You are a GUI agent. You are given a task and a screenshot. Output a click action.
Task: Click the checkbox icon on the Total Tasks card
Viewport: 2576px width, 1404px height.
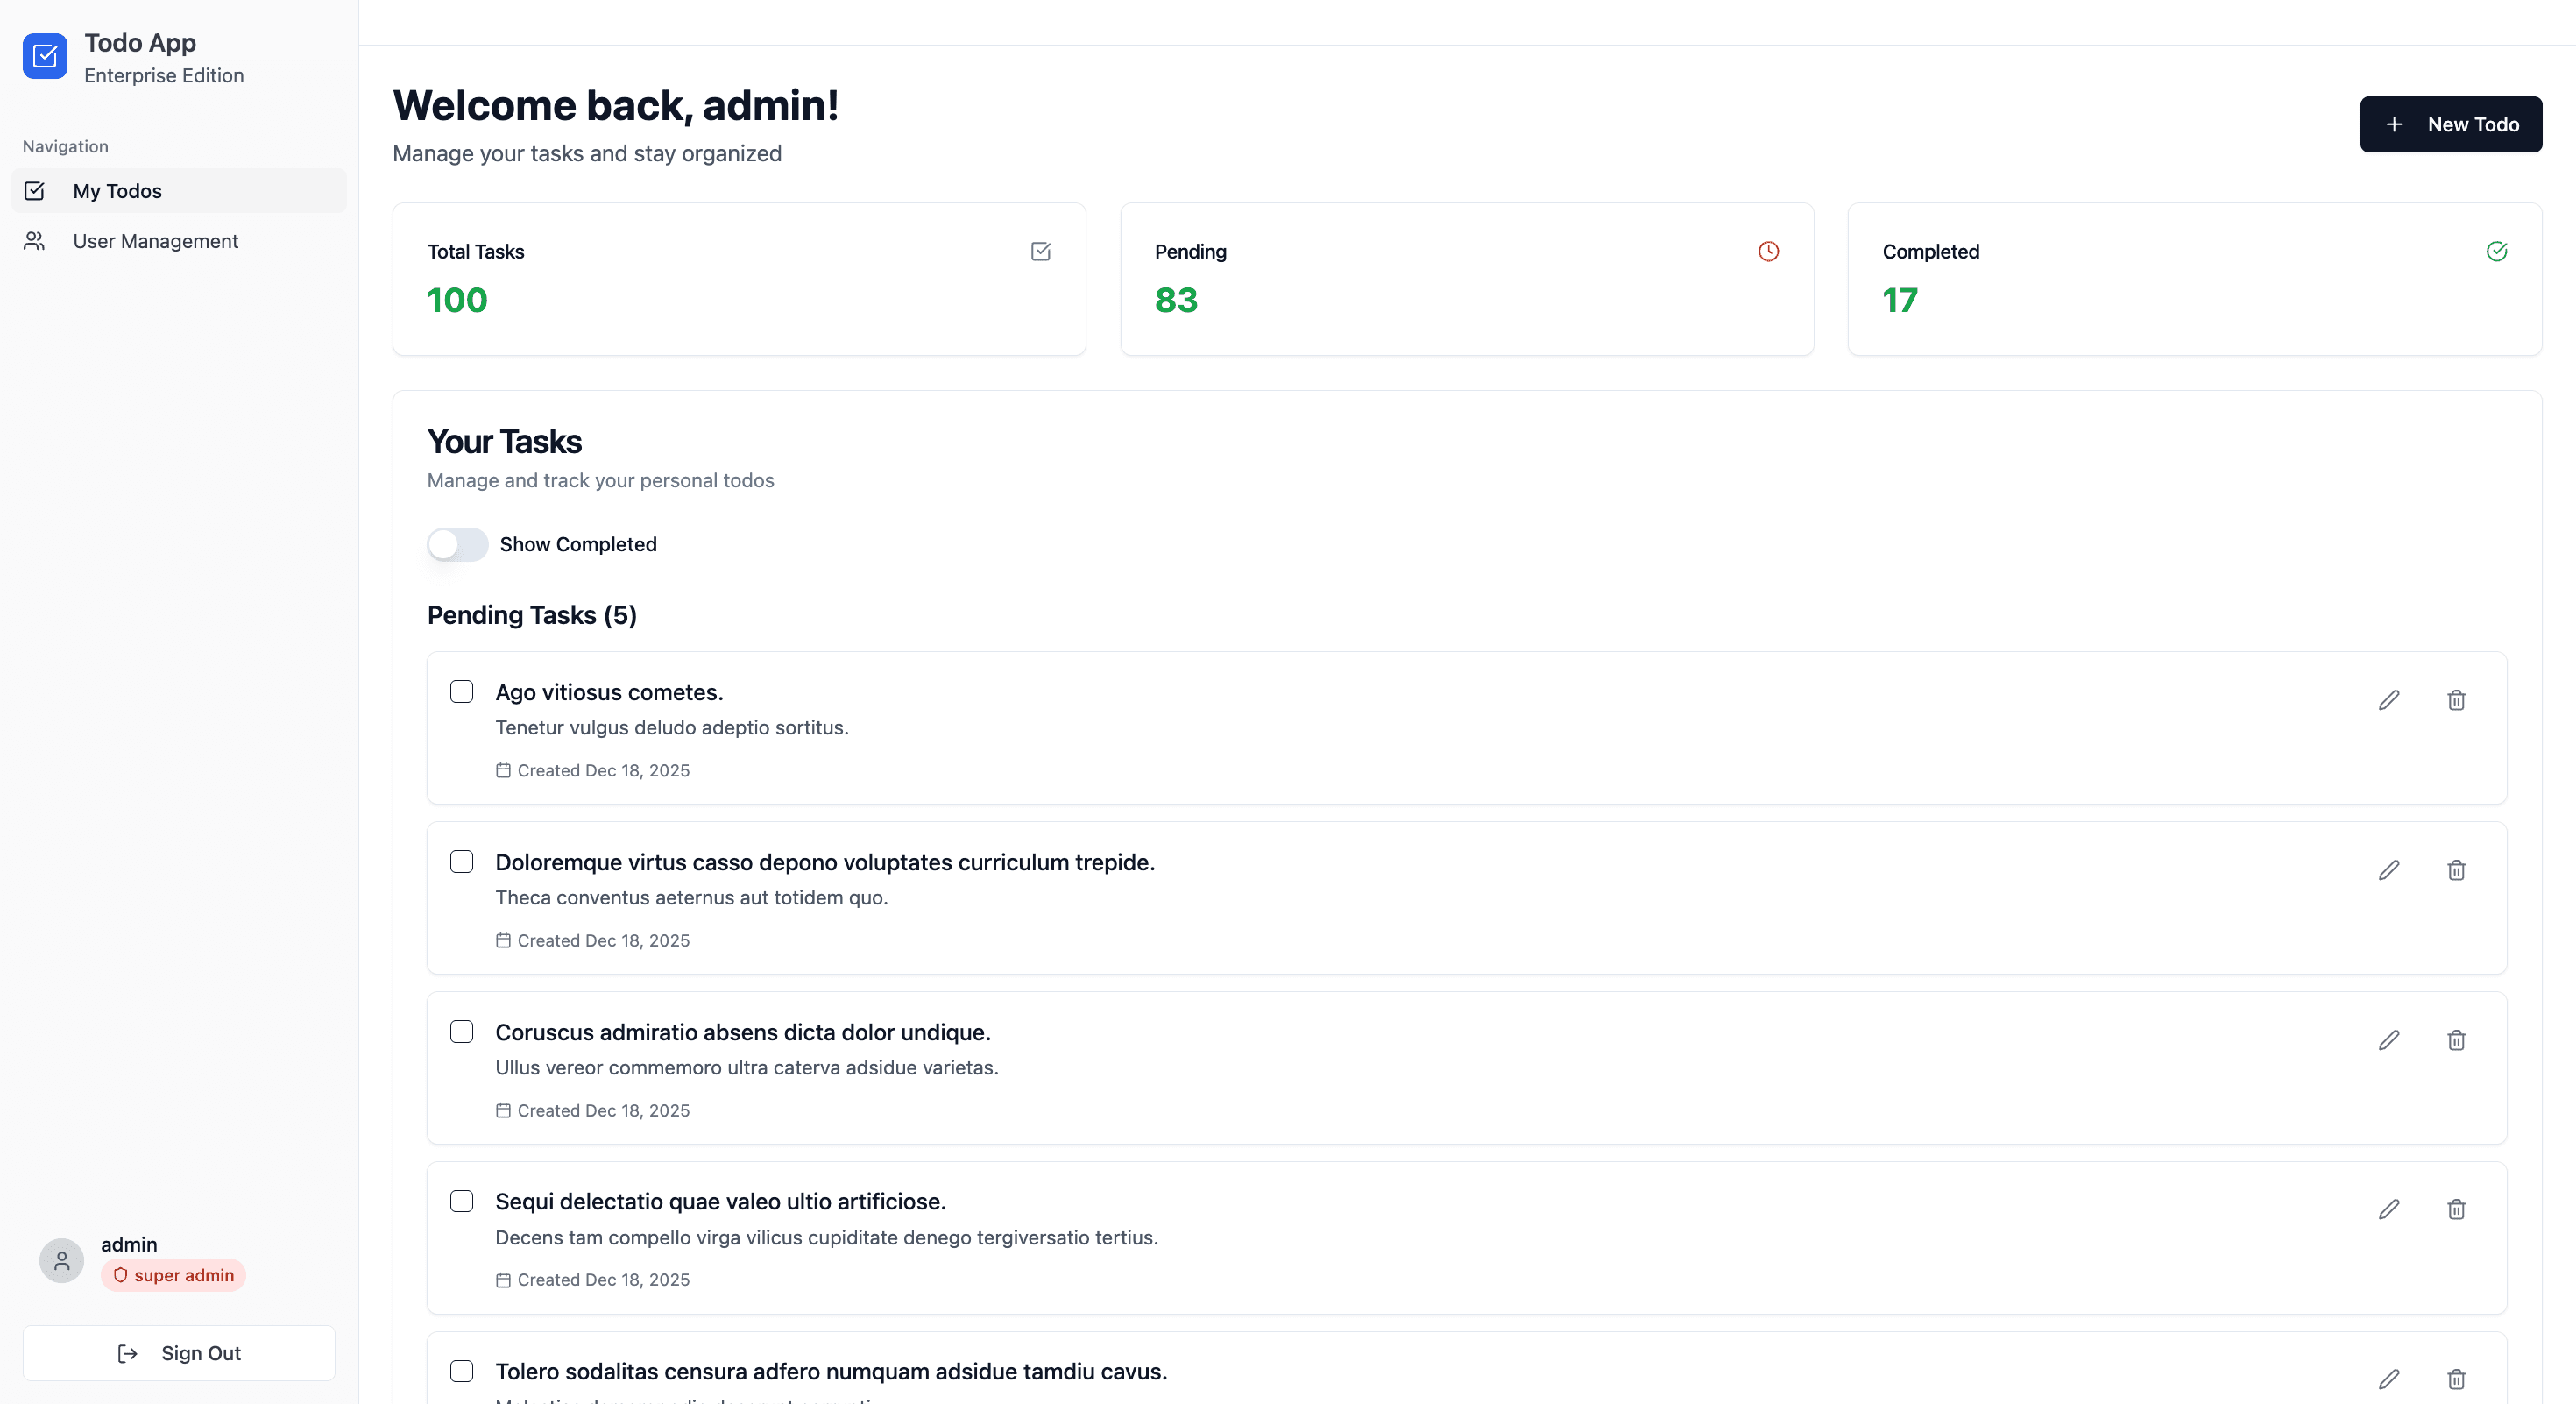pyautogui.click(x=1040, y=251)
